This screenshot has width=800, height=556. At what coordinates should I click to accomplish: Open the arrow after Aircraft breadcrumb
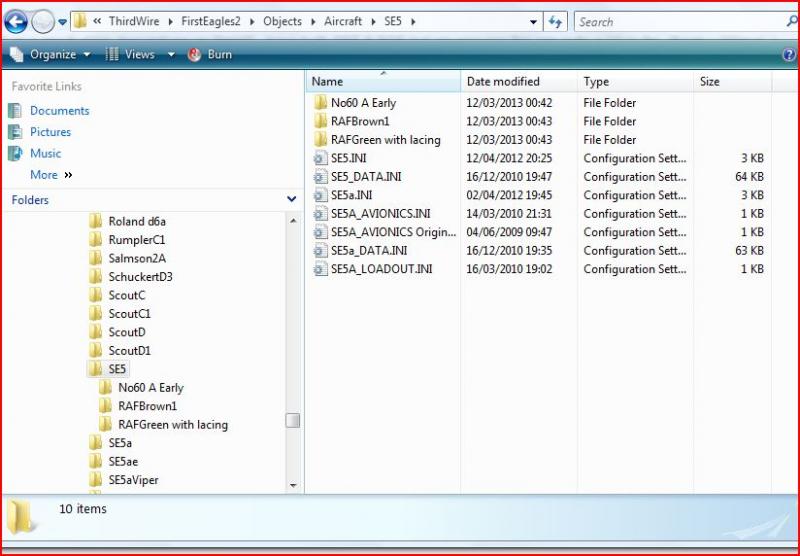pos(373,22)
